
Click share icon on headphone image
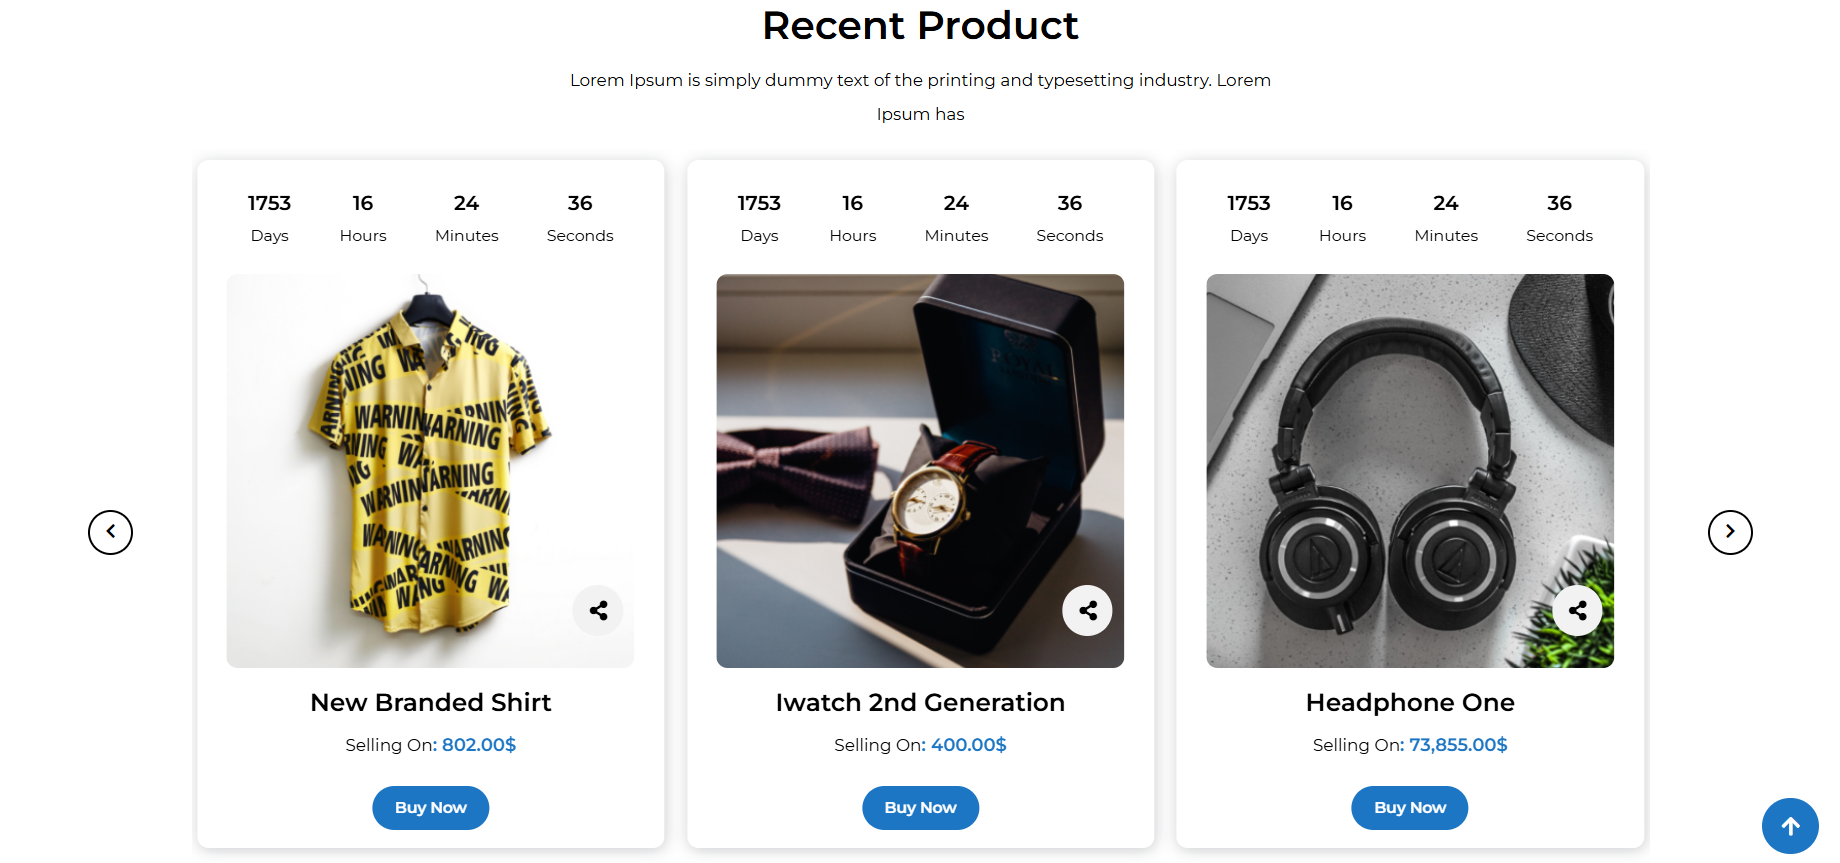(1577, 610)
